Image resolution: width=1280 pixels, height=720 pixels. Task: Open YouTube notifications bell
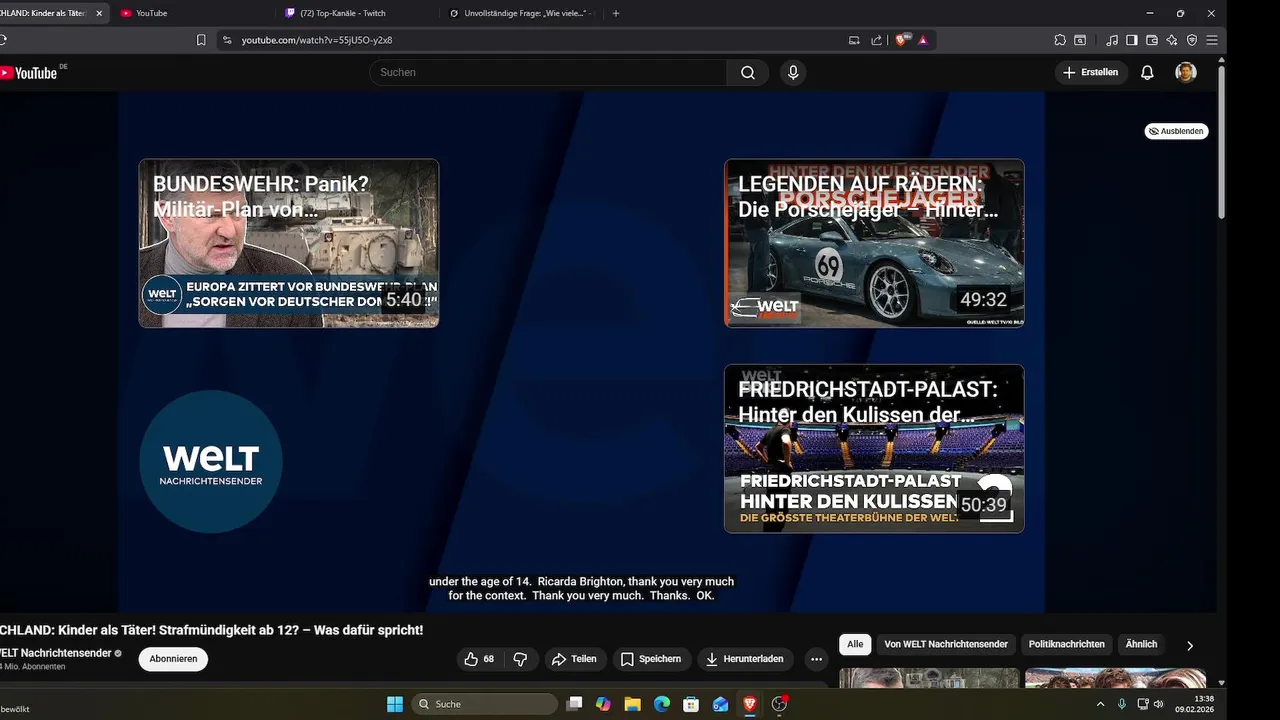pos(1147,72)
